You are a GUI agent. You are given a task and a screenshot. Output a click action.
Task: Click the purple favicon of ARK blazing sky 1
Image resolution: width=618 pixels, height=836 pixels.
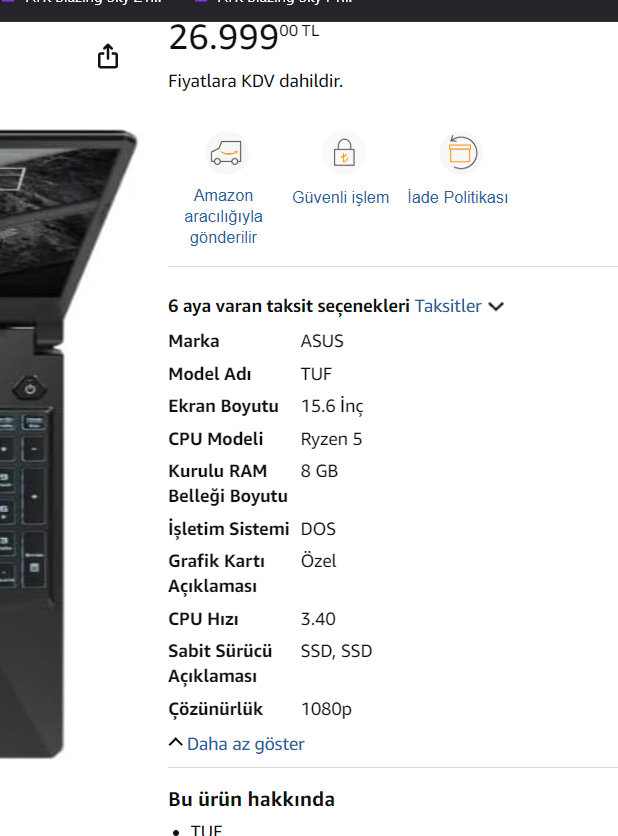pos(201,2)
